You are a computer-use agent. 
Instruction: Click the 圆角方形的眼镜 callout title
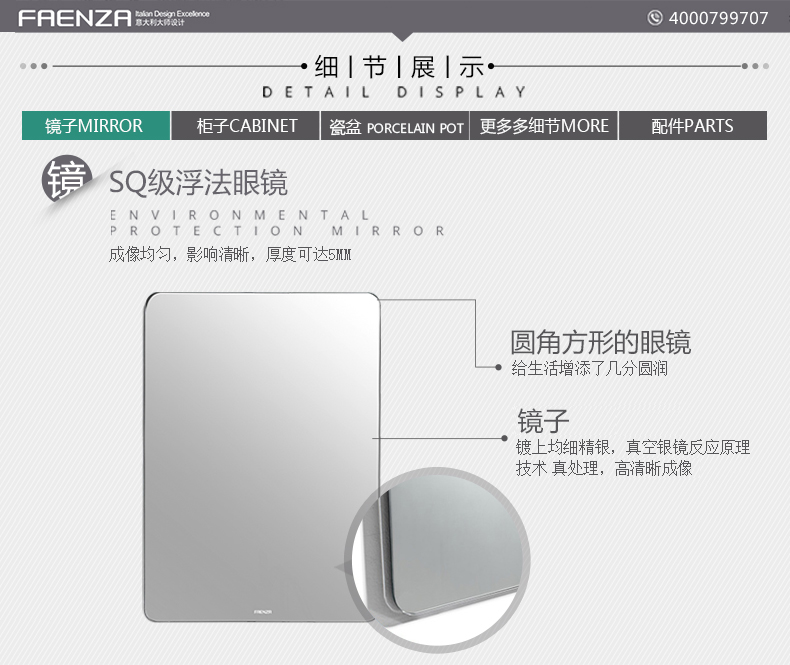pyautogui.click(x=601, y=342)
